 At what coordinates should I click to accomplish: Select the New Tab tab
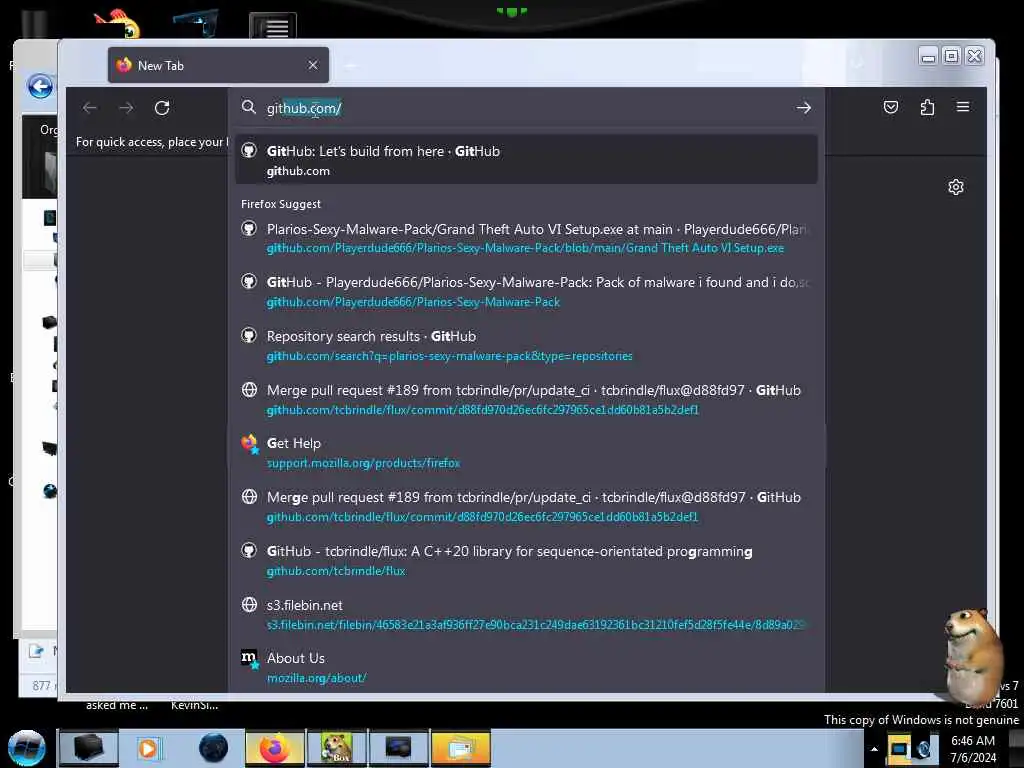pos(218,65)
